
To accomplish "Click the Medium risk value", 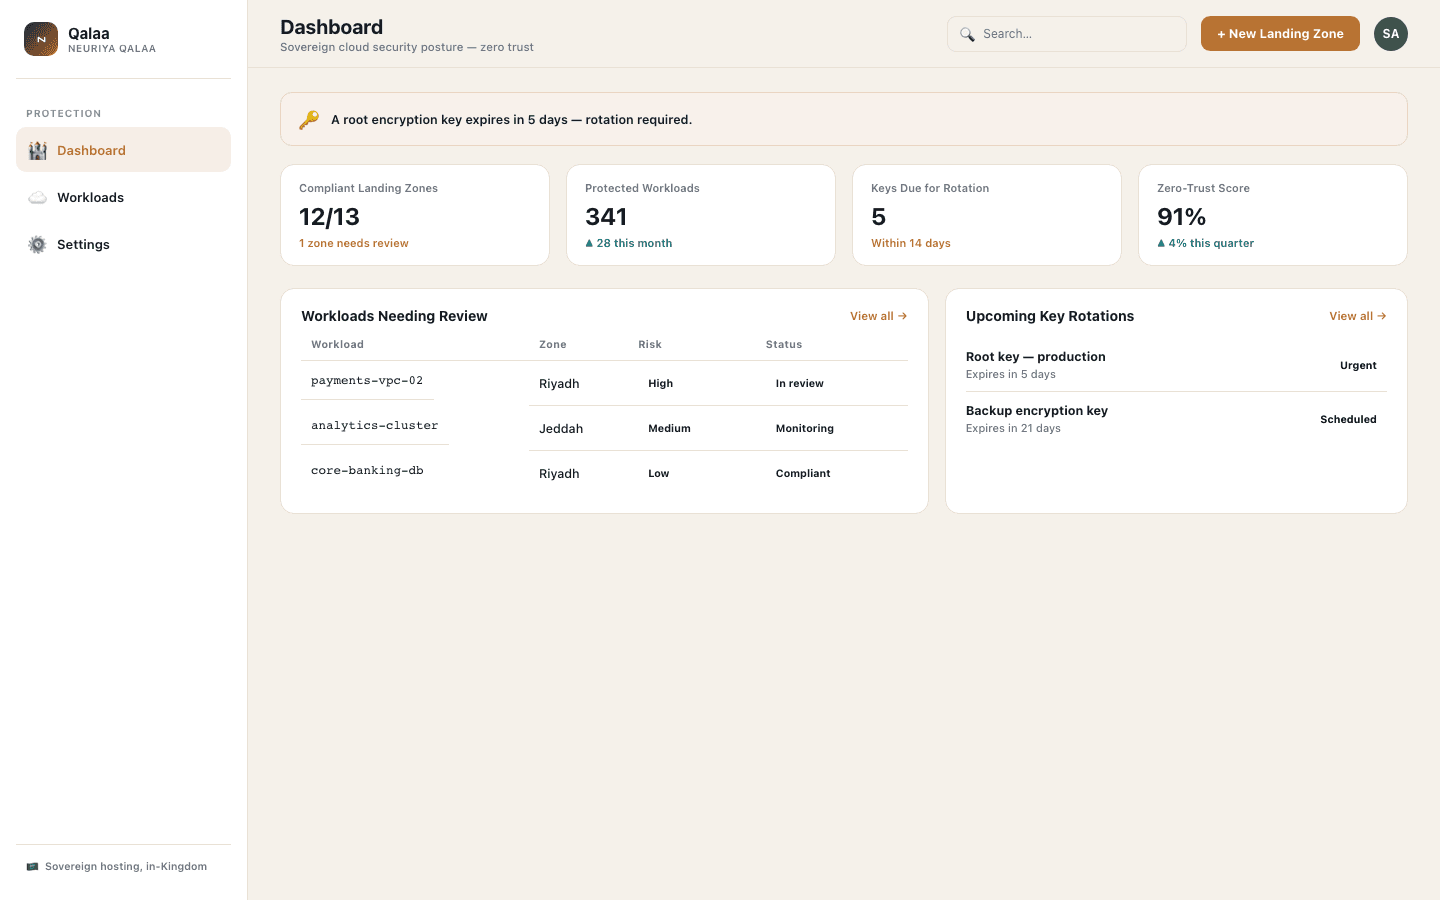I will click(669, 429).
